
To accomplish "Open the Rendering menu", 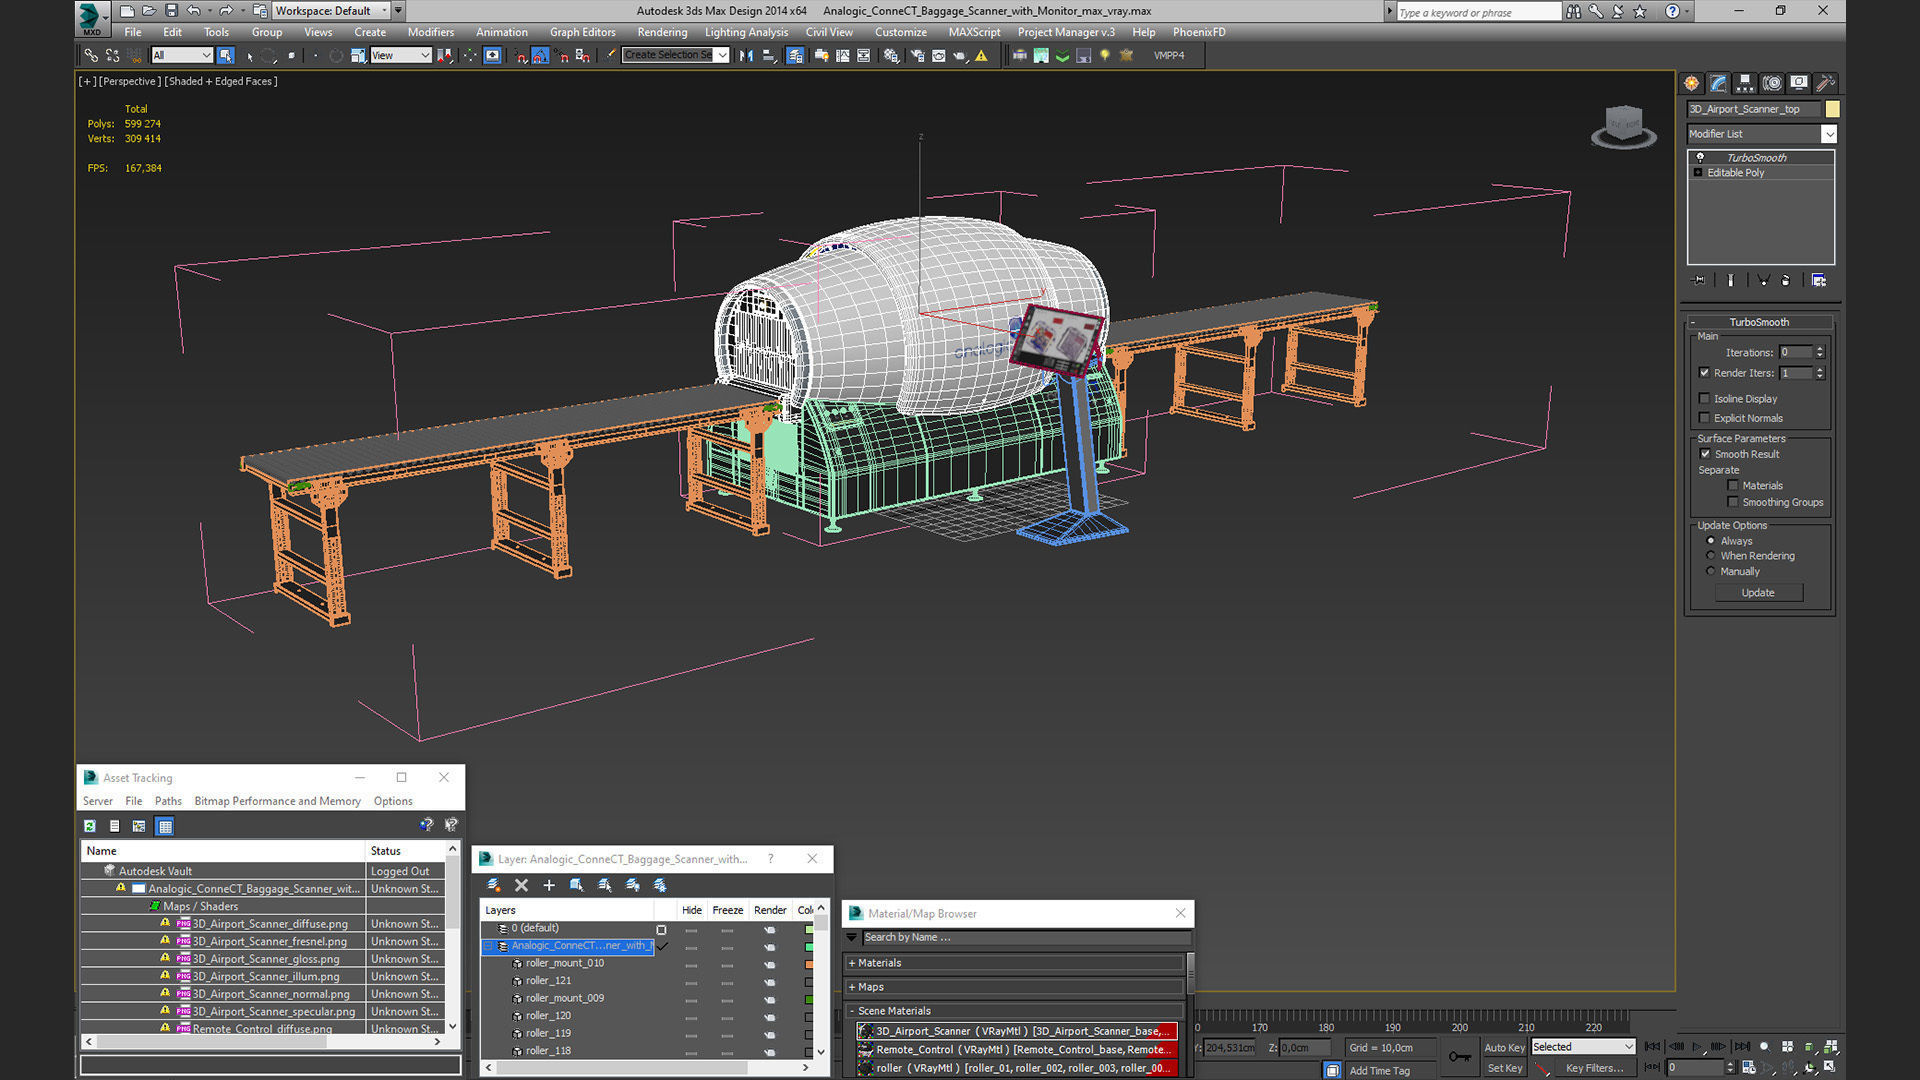I will (662, 32).
